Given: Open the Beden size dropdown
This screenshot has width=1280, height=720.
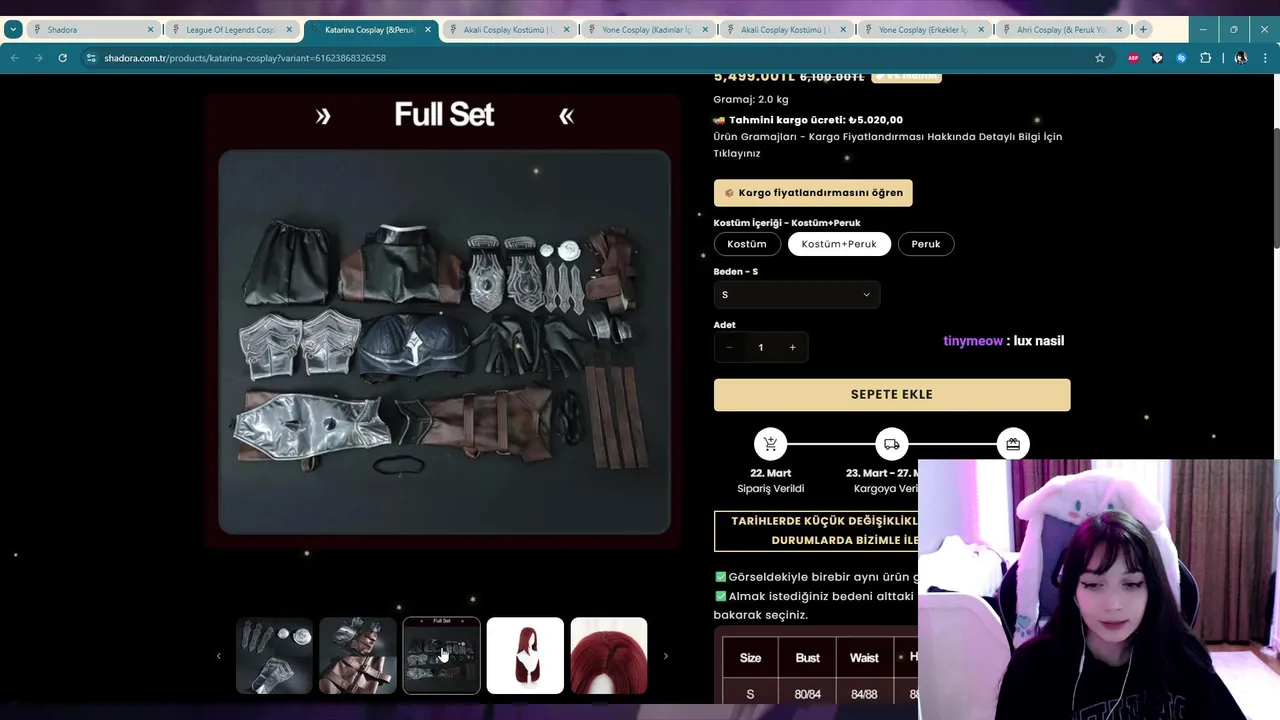Looking at the screenshot, I should click(x=796, y=294).
